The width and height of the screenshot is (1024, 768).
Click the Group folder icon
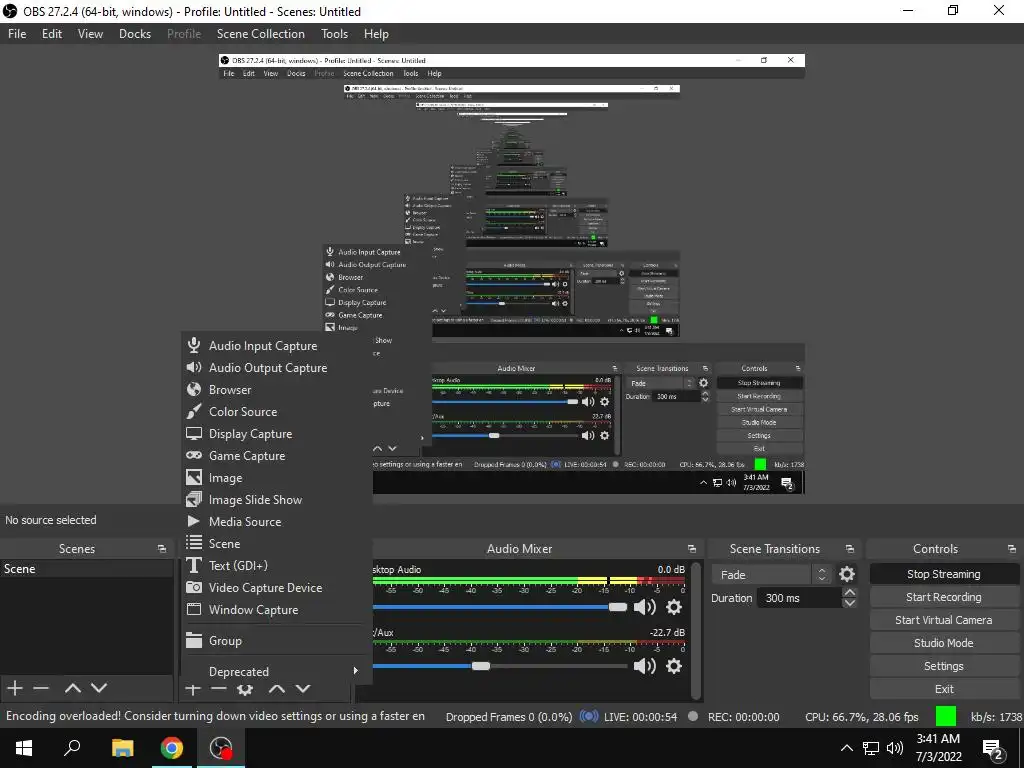[x=193, y=641]
